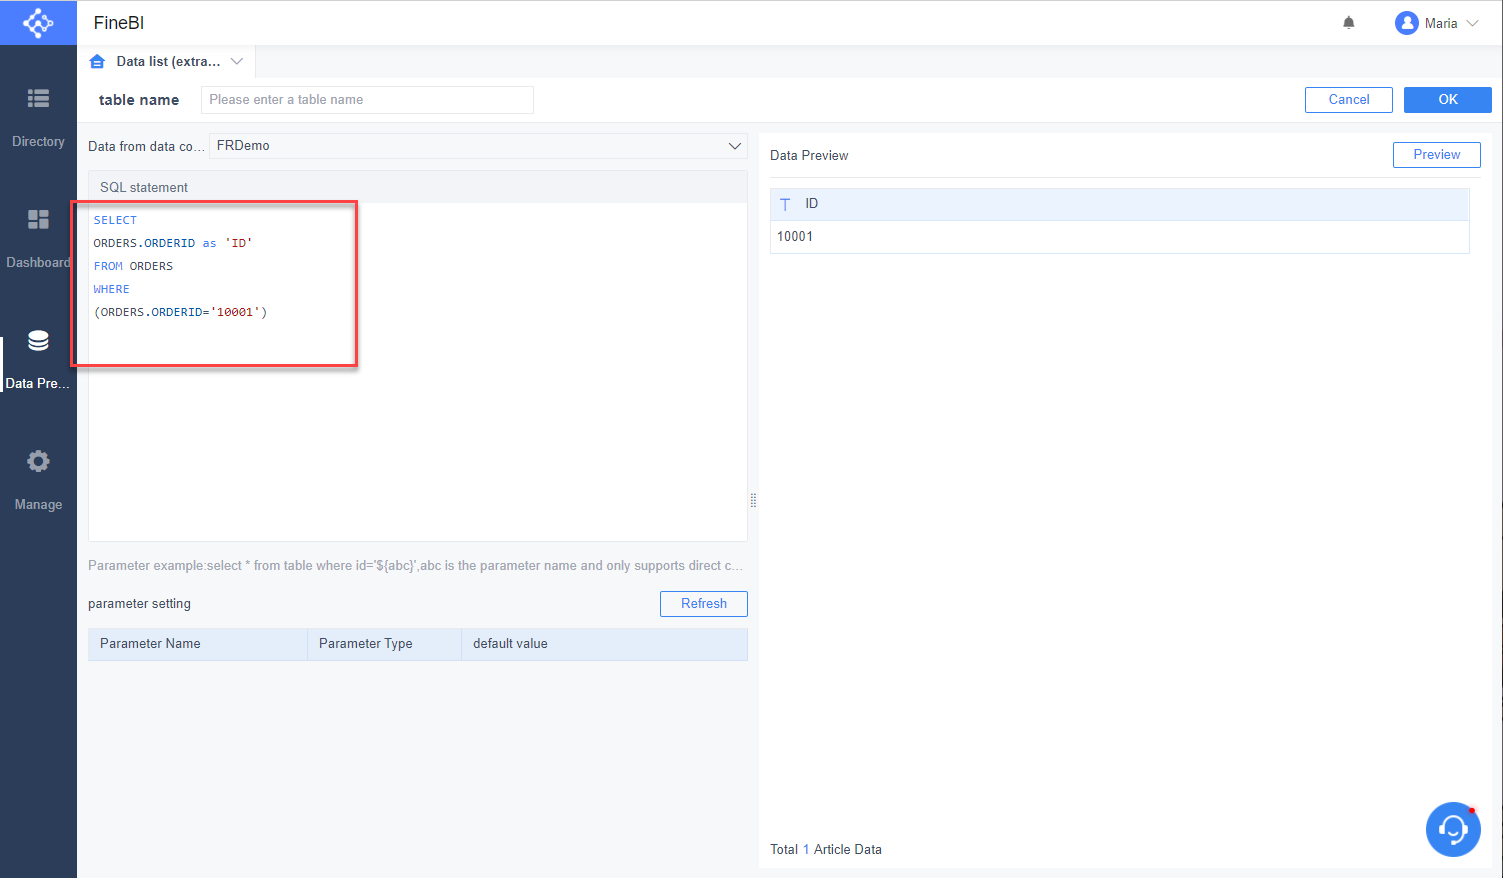Open the floating support assistant icon
The image size is (1503, 878).
[1453, 829]
